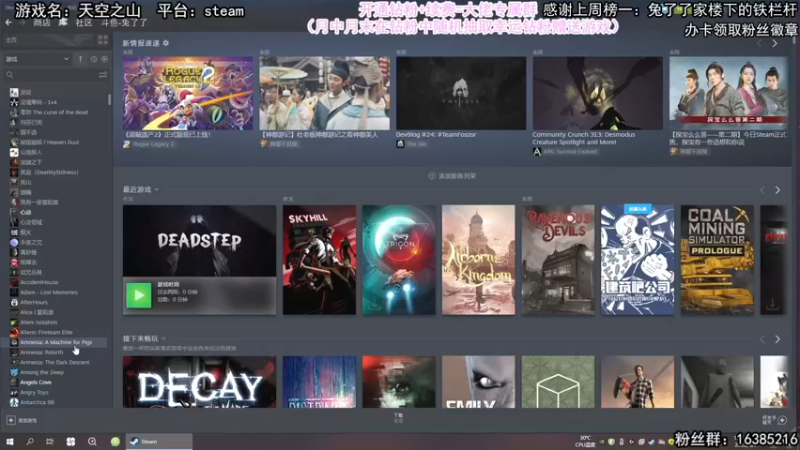
Task: Select the library 主页 home button
Action: [x=11, y=40]
